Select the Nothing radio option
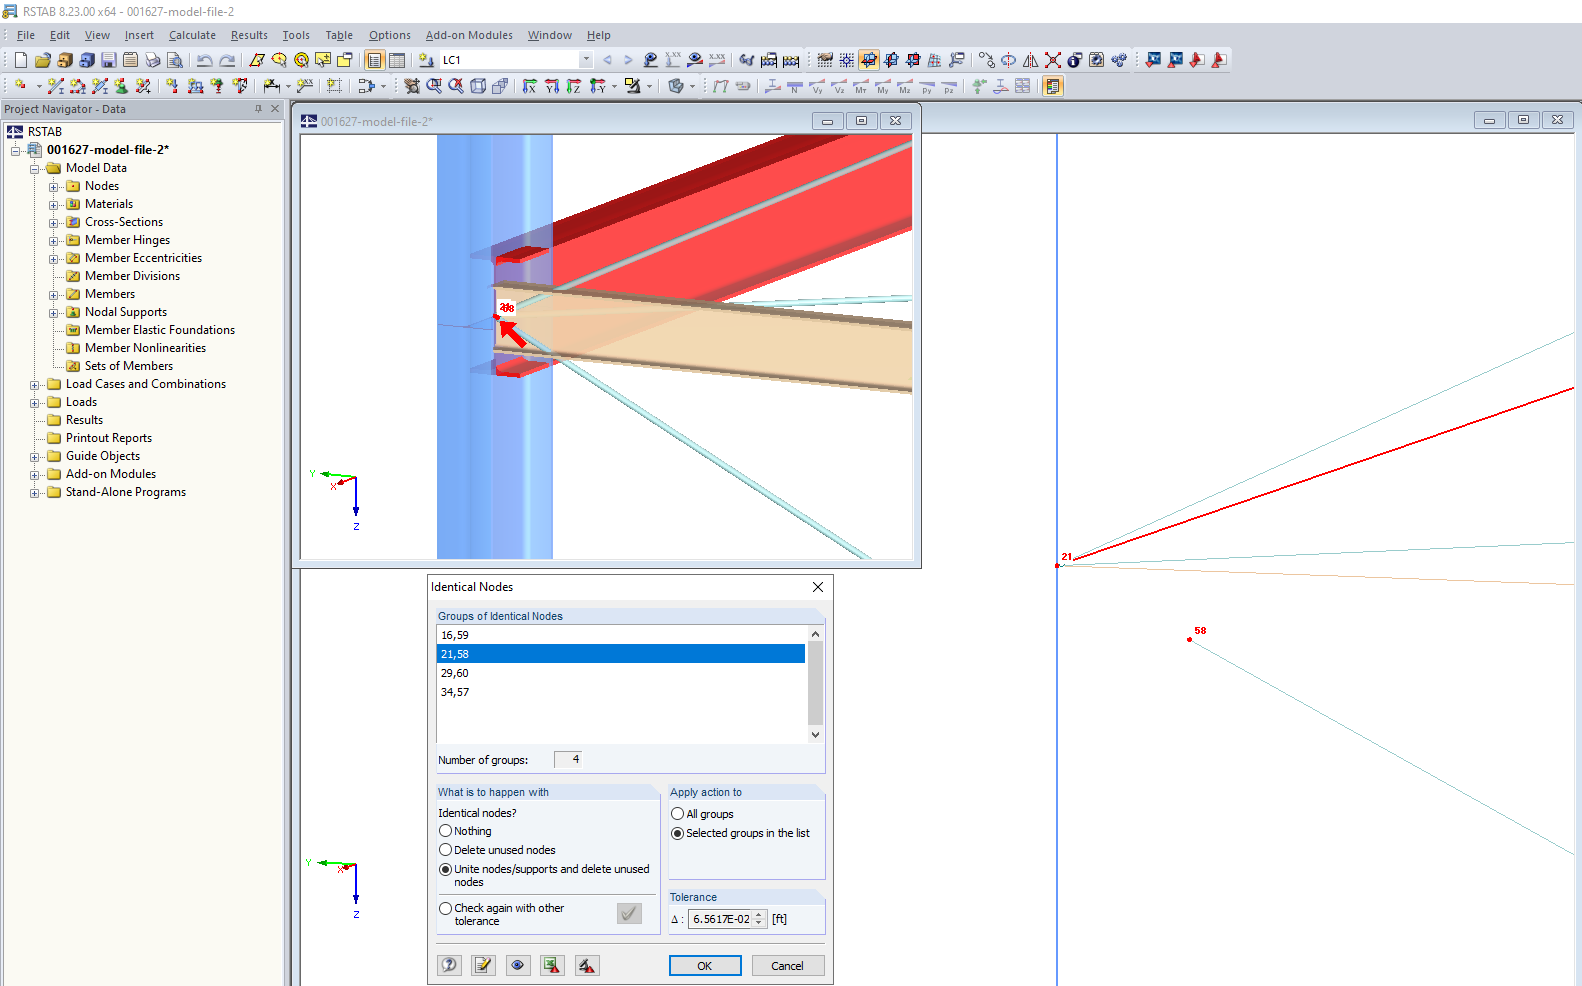The height and width of the screenshot is (986, 1582). [x=446, y=831]
